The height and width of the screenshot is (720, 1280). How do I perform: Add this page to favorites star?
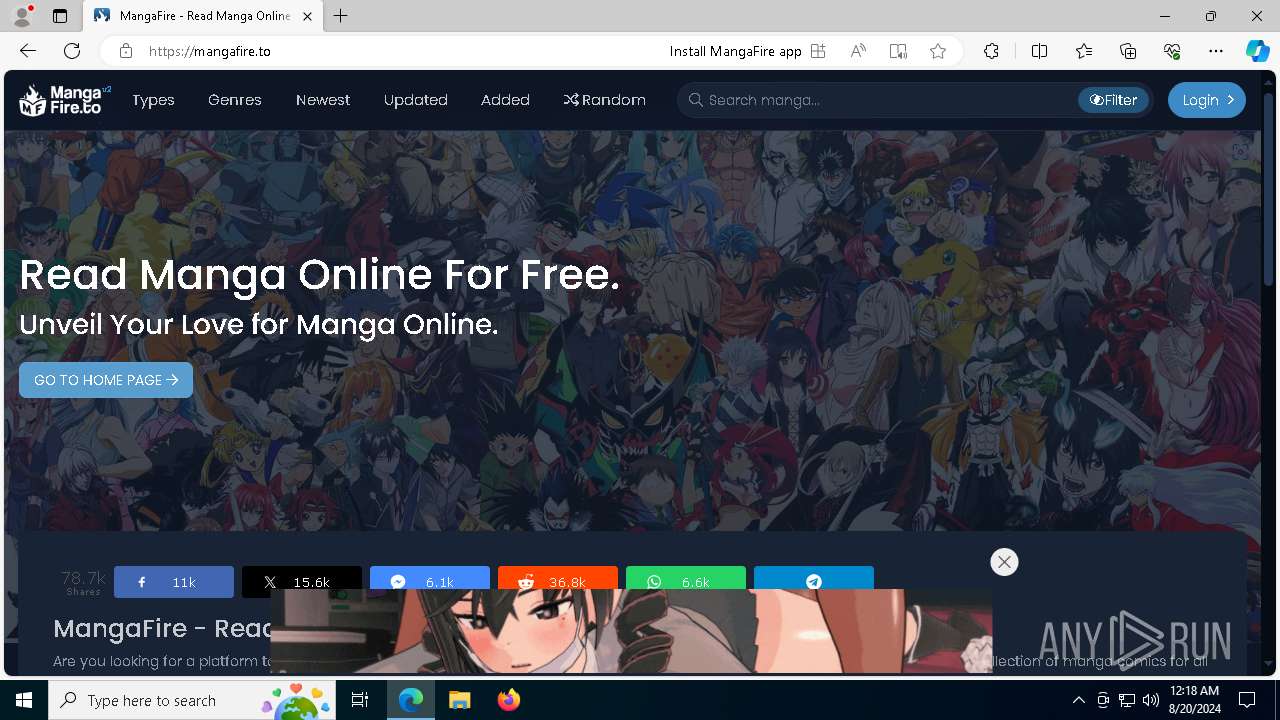pos(938,51)
